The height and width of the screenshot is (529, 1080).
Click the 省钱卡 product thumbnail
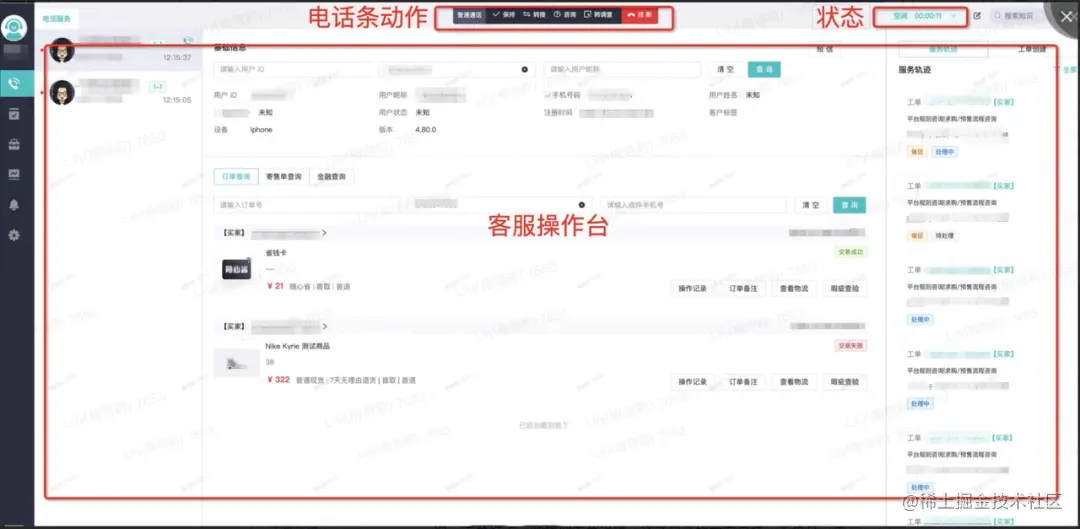coord(236,269)
